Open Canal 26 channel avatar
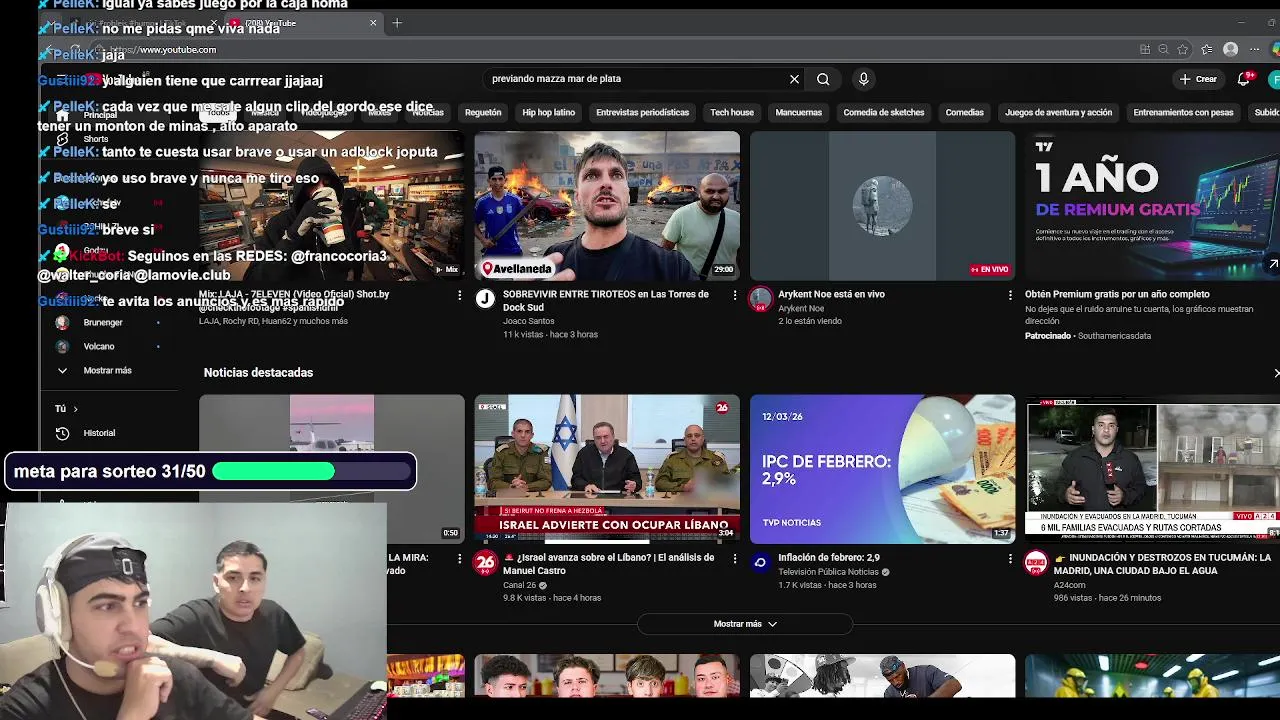The image size is (1280, 720). [x=485, y=563]
